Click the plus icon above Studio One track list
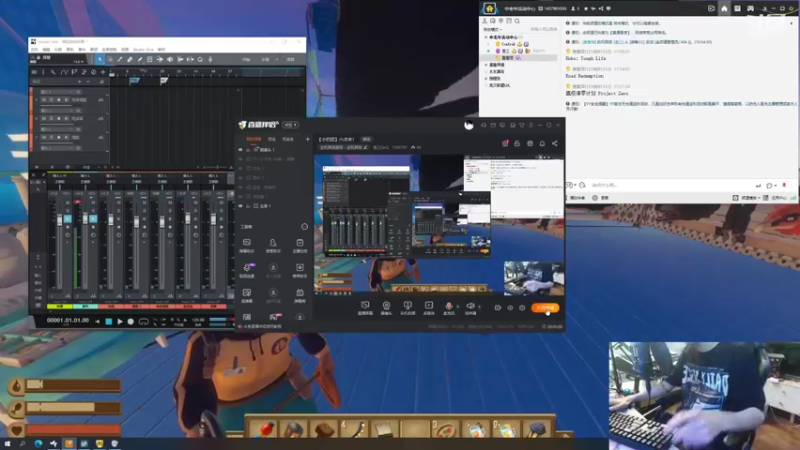The width and height of the screenshot is (800, 450). 103,72
